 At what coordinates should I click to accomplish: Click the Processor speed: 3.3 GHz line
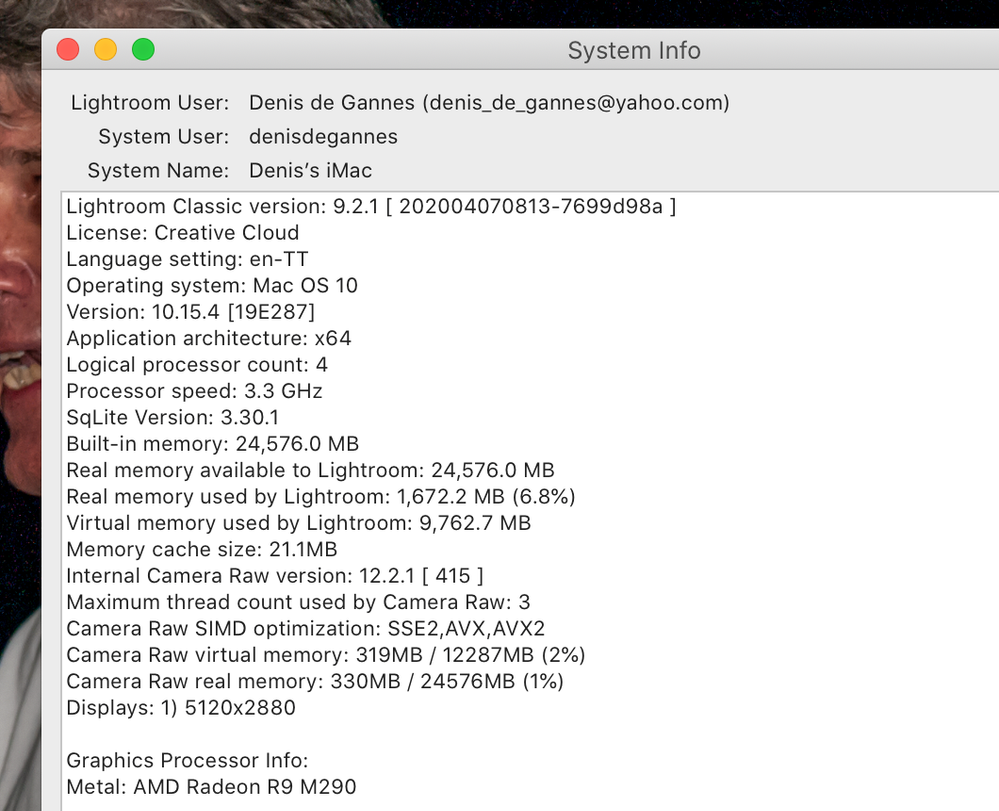[x=194, y=391]
